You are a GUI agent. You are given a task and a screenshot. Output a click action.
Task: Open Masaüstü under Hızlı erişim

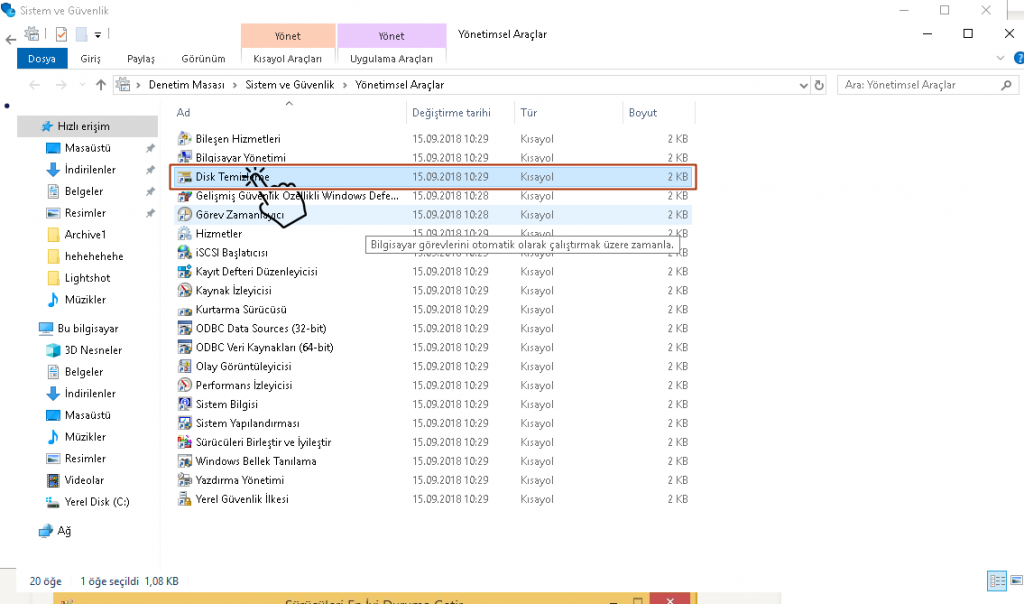coord(88,148)
